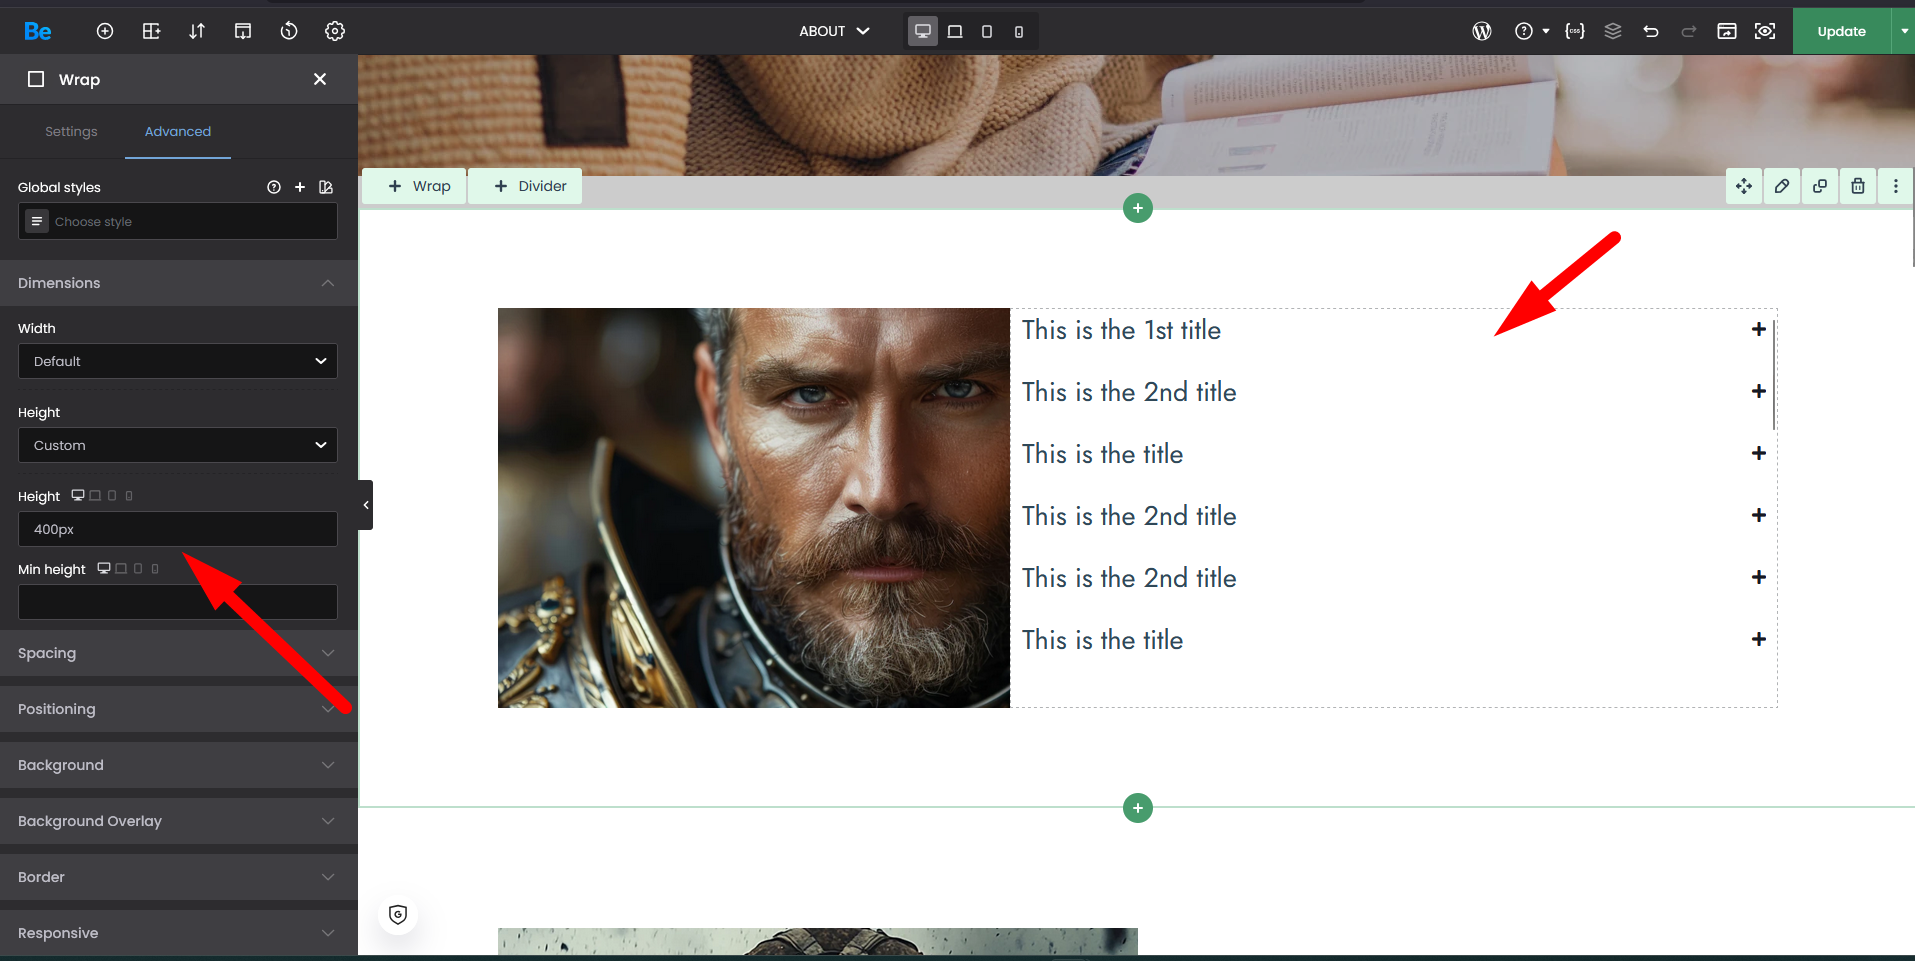Click the undo arrow icon
Viewport: 1915px width, 961px height.
[x=1651, y=31]
